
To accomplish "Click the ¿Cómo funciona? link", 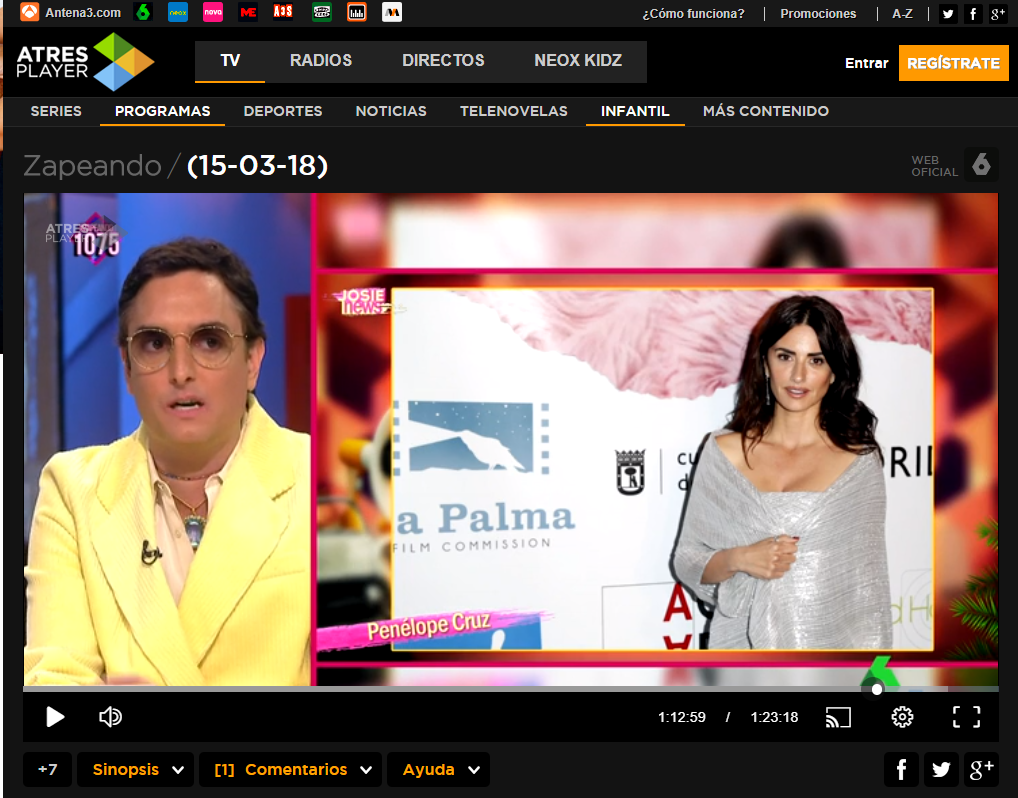I will coord(693,14).
